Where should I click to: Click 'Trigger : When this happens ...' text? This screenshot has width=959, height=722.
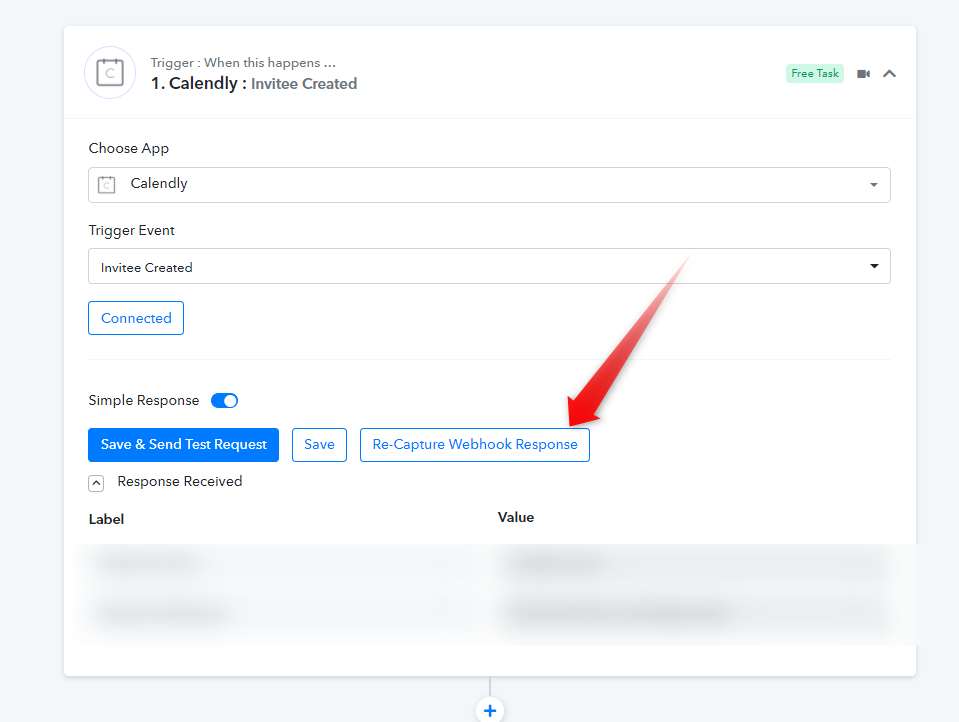[x=243, y=62]
